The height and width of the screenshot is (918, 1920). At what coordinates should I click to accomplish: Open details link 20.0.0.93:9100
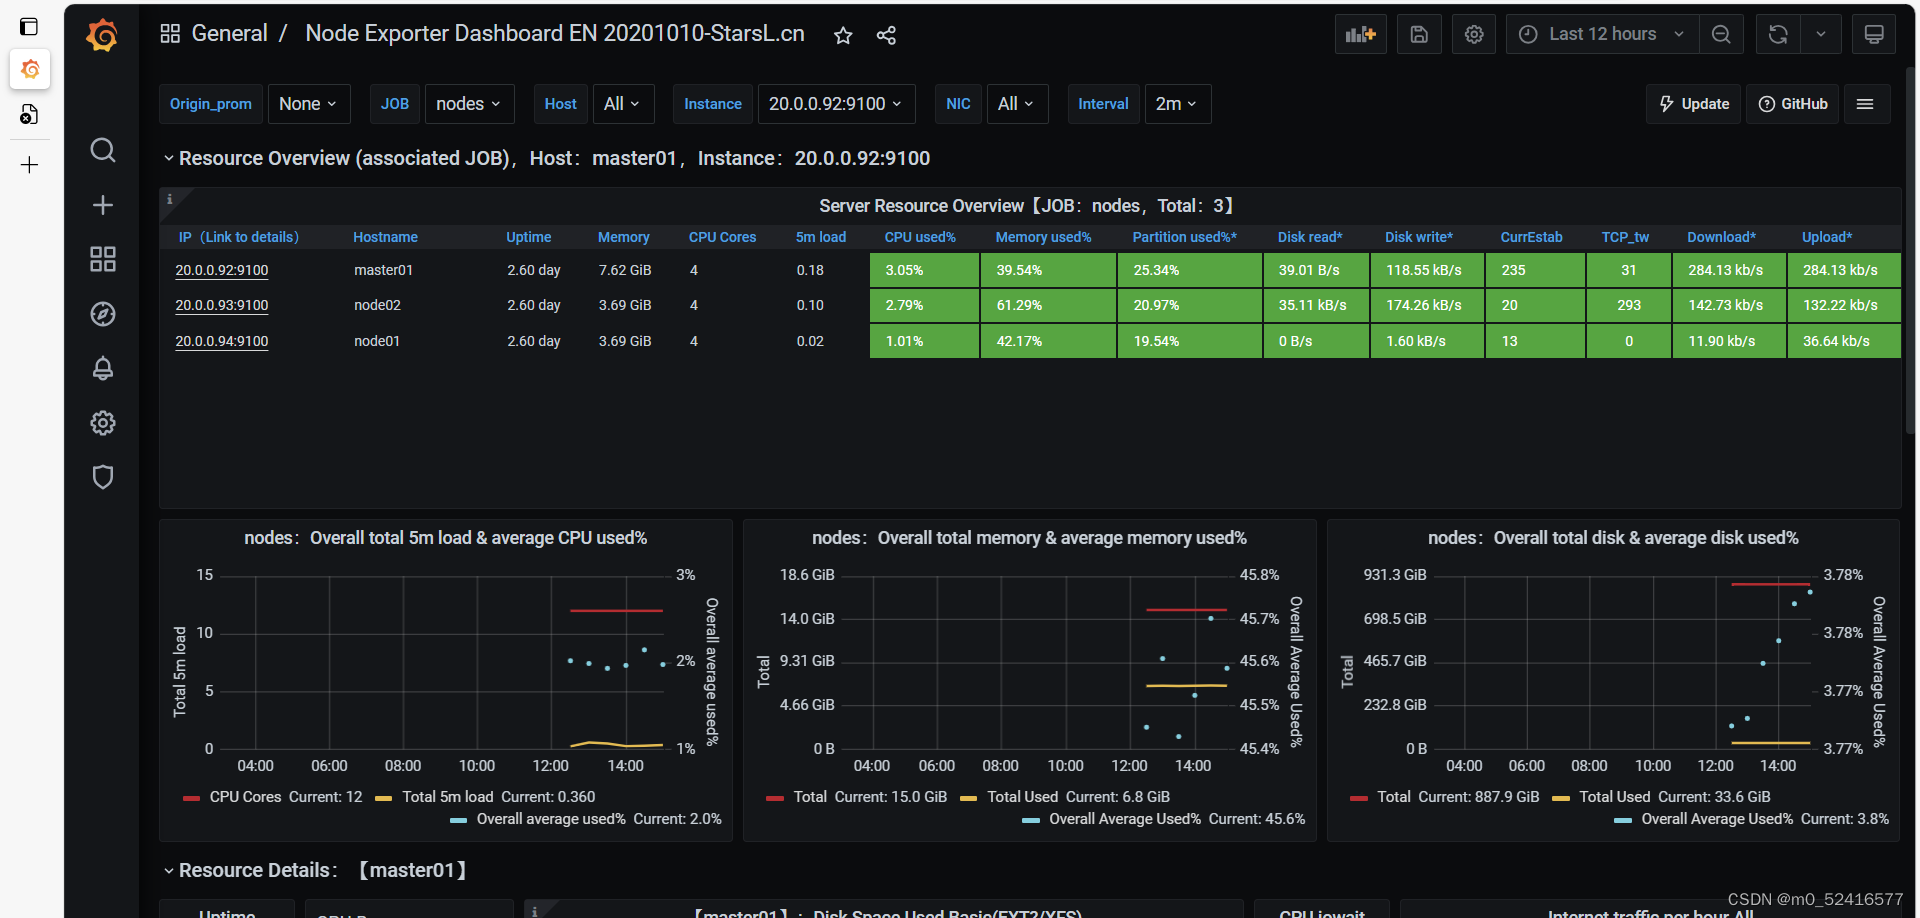pyautogui.click(x=222, y=305)
